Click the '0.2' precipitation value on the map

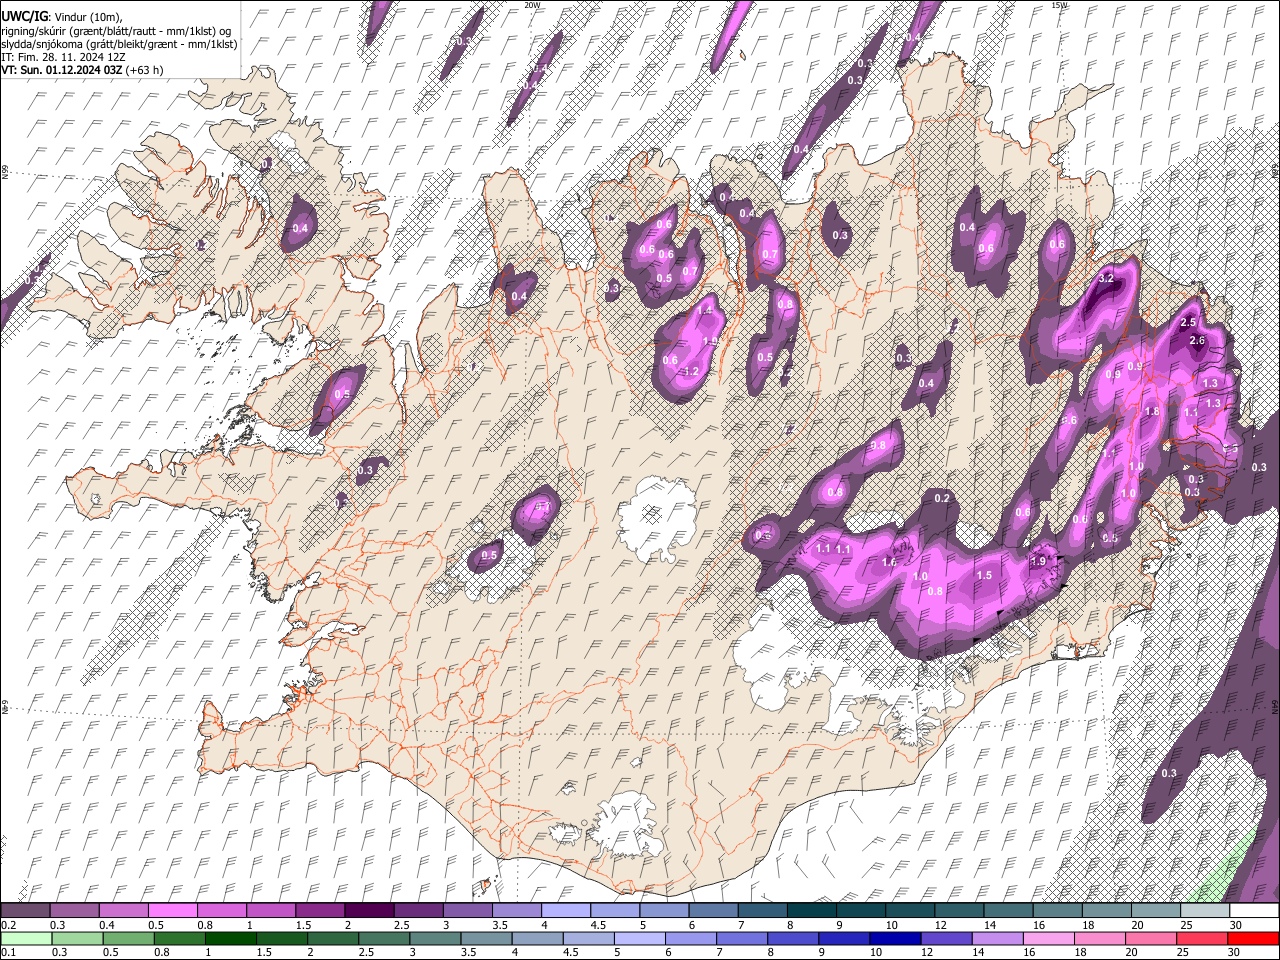tap(942, 498)
